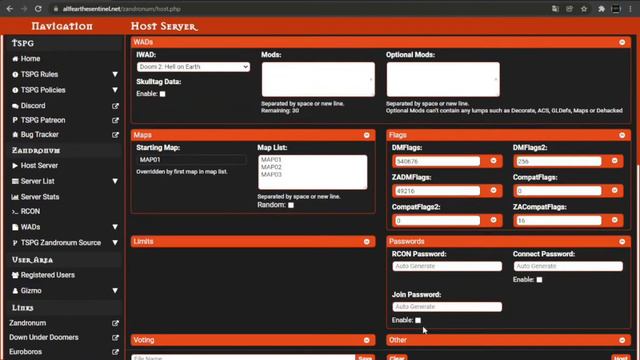Viewport: 640px width, 360px height.
Task: Open the Zandronum external link icon
Action: pos(116,323)
